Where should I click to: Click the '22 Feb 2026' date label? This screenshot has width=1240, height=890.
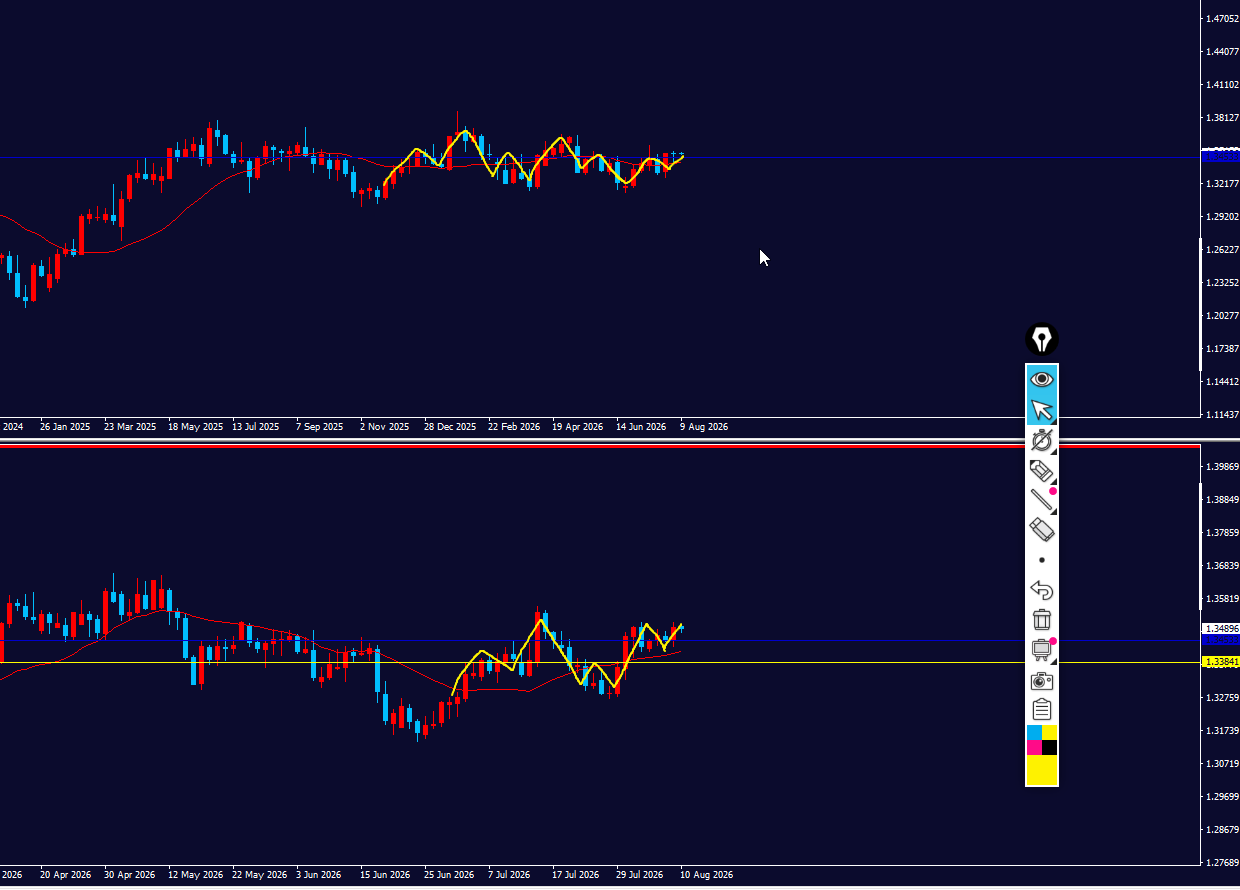click(x=514, y=427)
